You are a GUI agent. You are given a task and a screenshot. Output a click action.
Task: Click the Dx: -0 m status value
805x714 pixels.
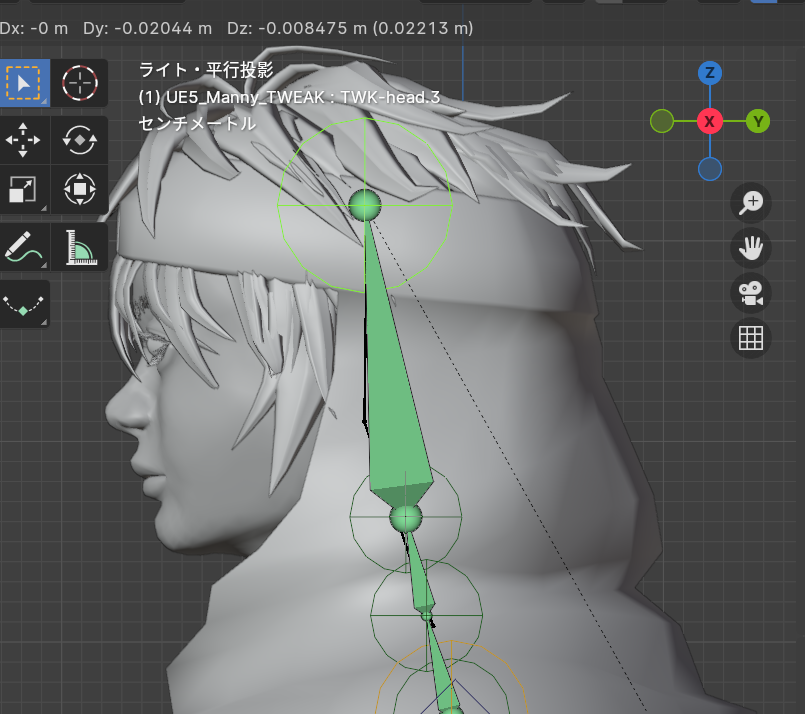tap(34, 28)
